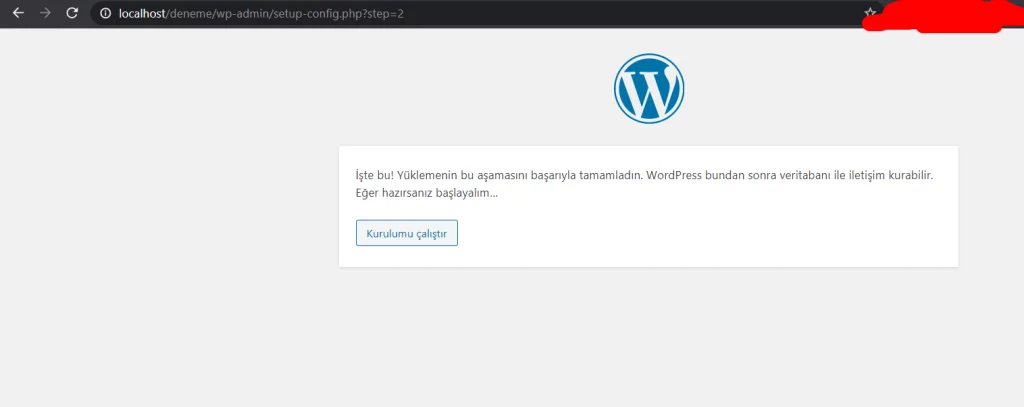The width and height of the screenshot is (1024, 407).
Task: Click the "Kurulumu çalıştır" button
Action: pyautogui.click(x=407, y=233)
